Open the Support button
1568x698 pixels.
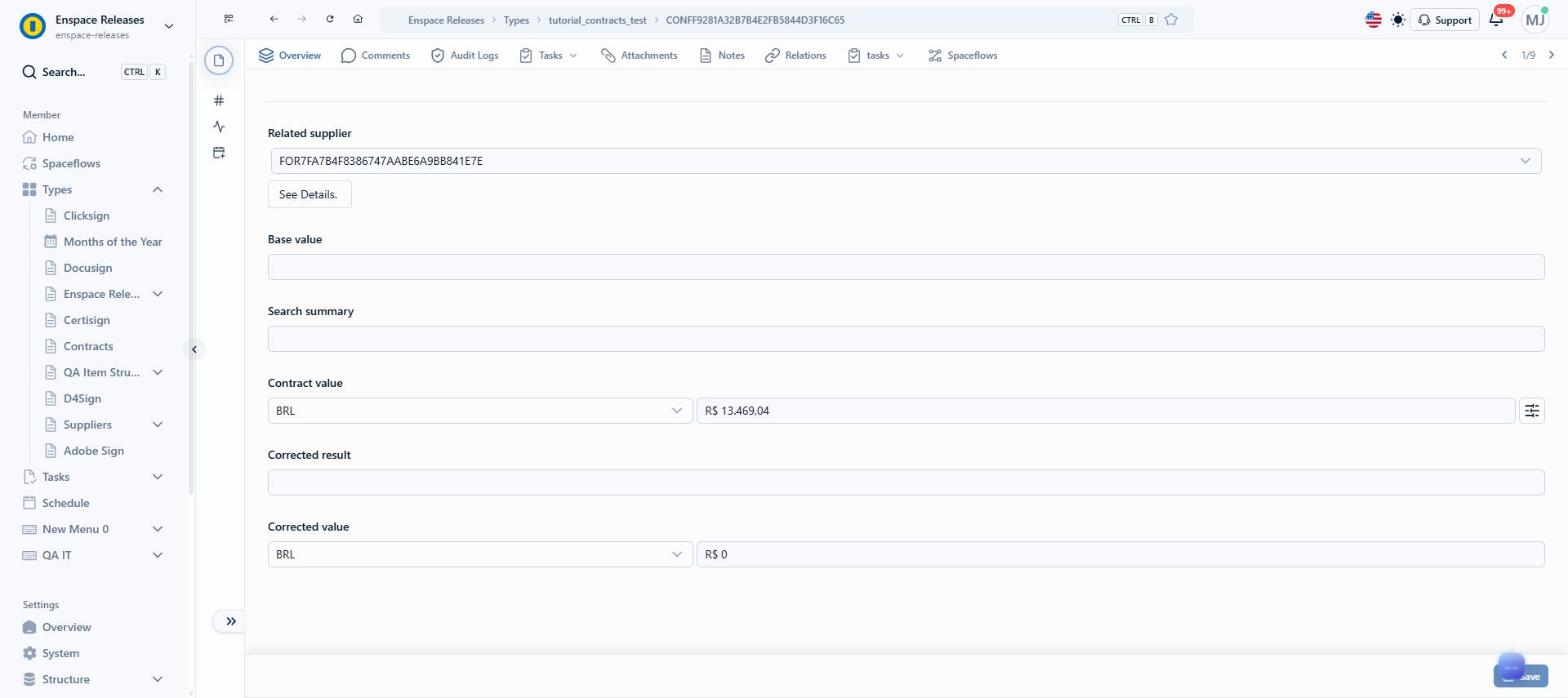coord(1444,19)
